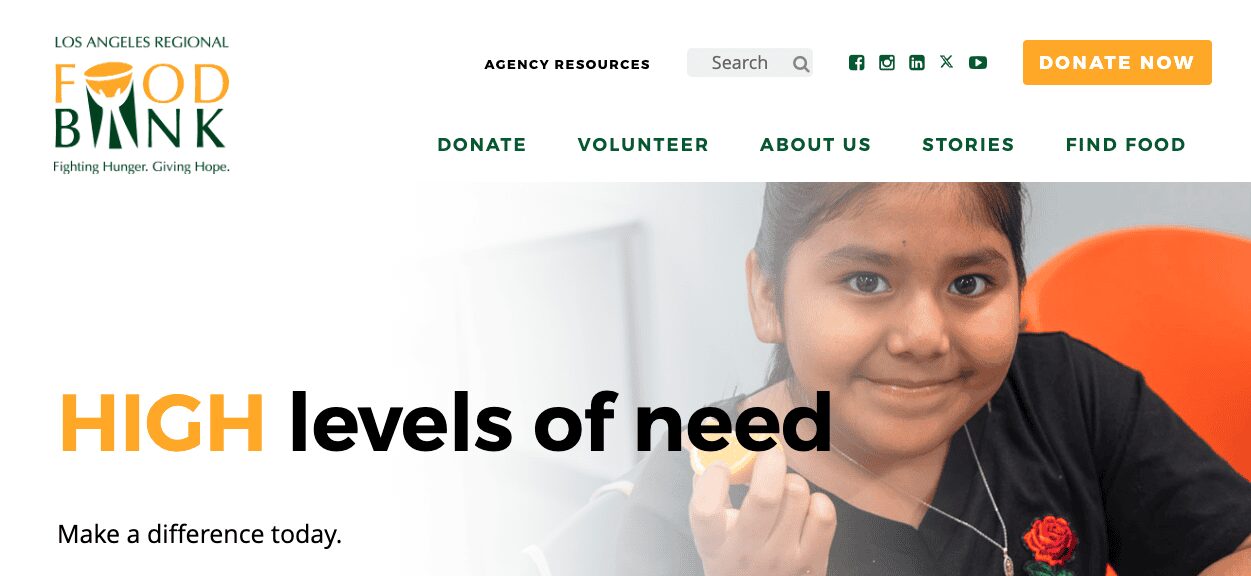This screenshot has height=576, width=1251.
Task: Open the Donate navigation menu
Action: (x=482, y=145)
